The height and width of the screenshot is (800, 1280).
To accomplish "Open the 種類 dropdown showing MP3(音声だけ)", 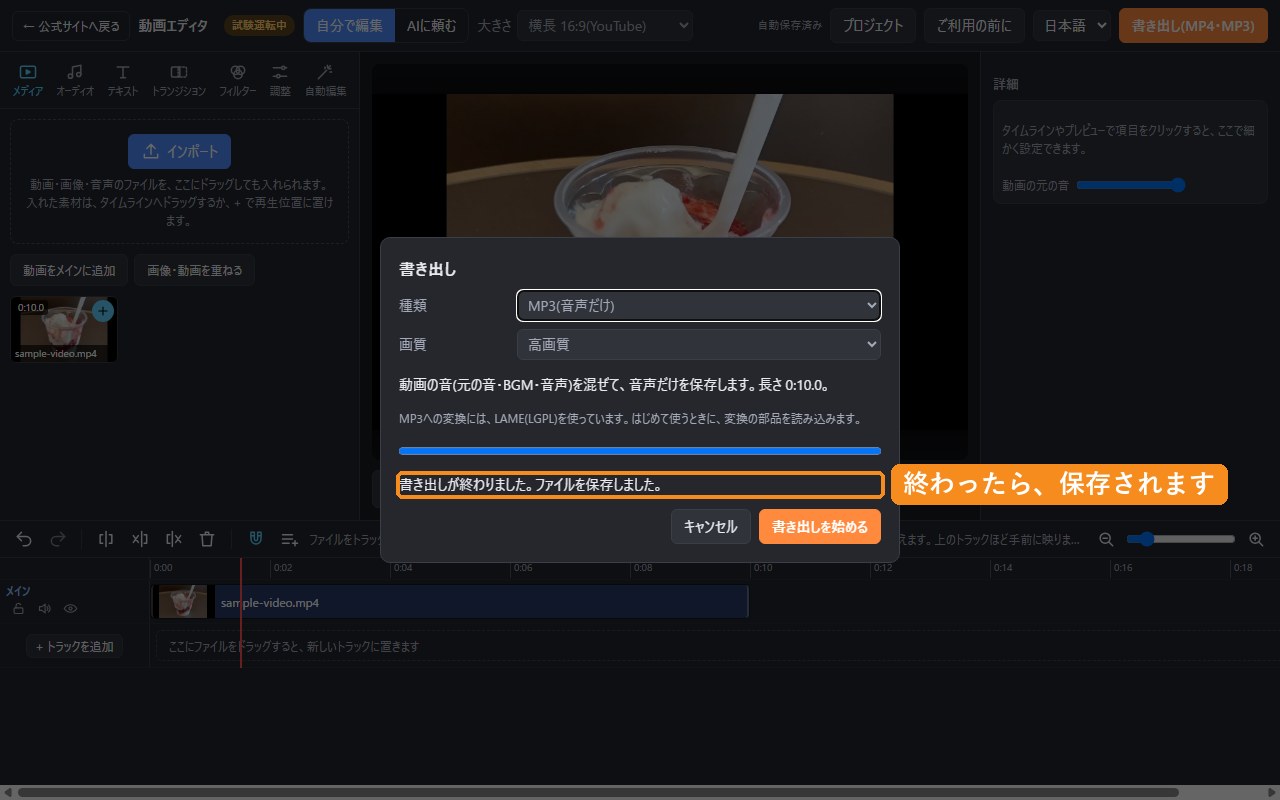I will (x=699, y=305).
